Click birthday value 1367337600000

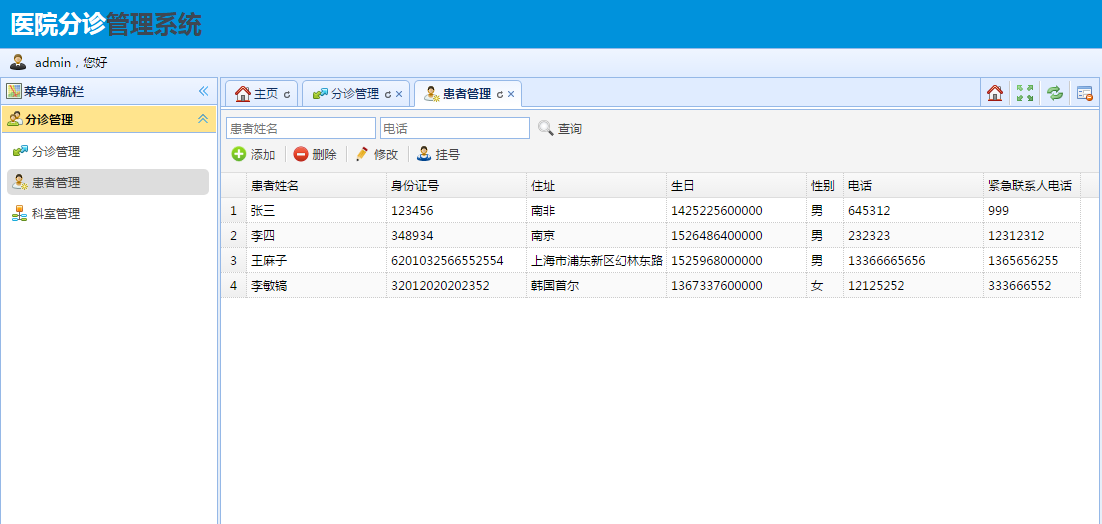717,286
